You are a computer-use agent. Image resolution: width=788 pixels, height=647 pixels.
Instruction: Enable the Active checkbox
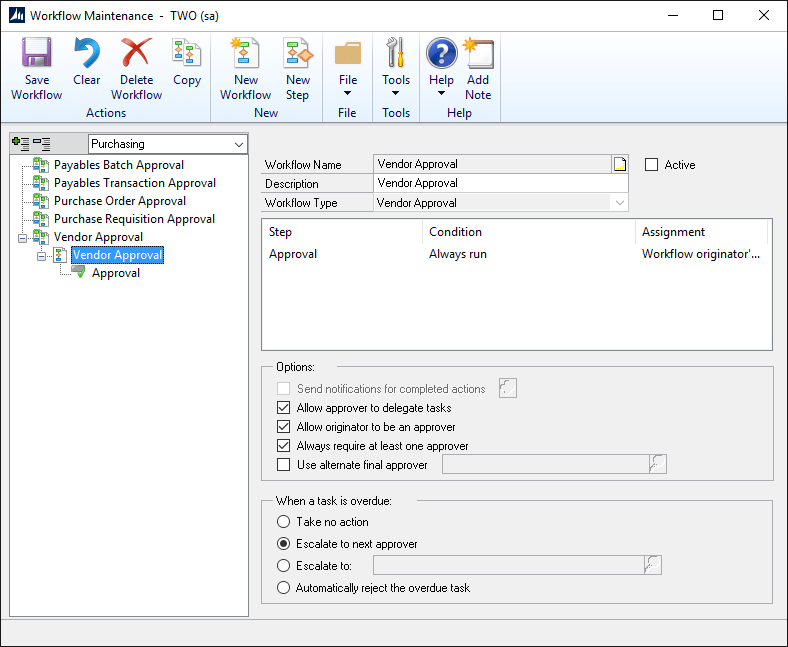click(652, 165)
